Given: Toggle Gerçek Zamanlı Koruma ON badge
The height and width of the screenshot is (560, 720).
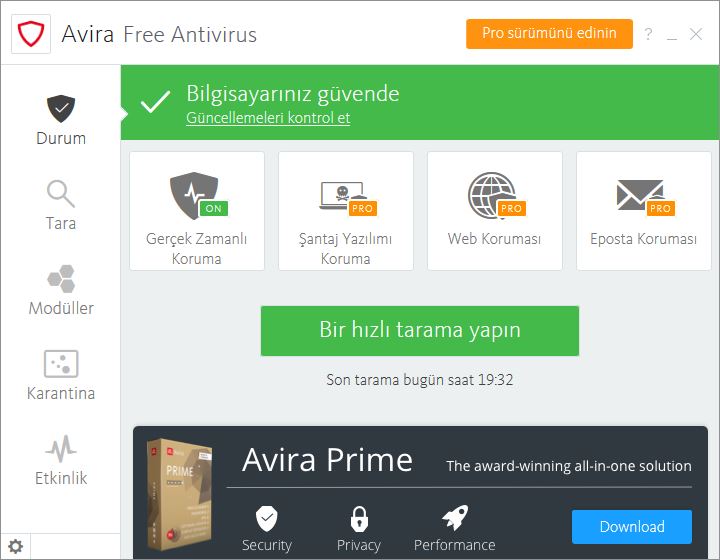Looking at the screenshot, I should 214,208.
